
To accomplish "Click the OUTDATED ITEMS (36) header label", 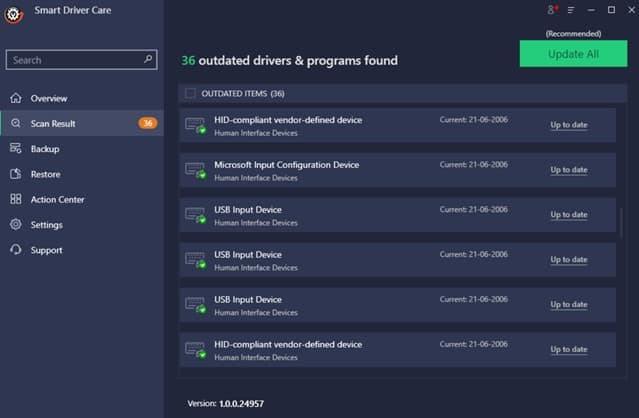I will 243,93.
